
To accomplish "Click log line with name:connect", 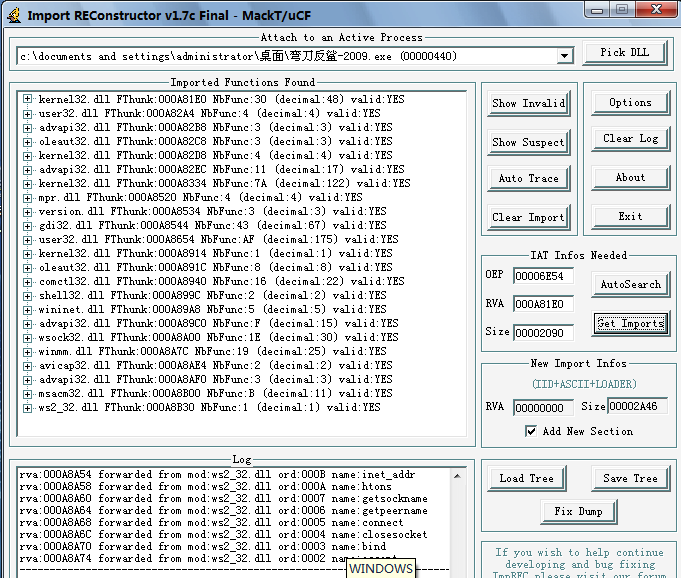I will pos(211,522).
